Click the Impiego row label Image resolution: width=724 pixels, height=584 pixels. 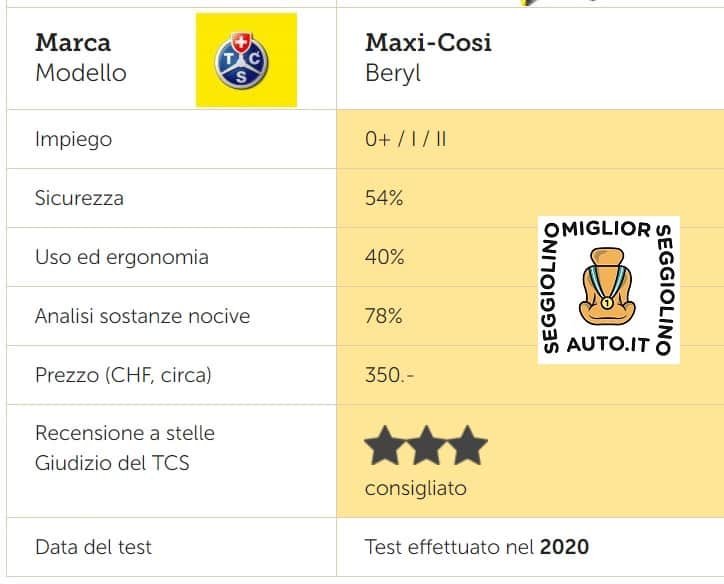(x=73, y=139)
